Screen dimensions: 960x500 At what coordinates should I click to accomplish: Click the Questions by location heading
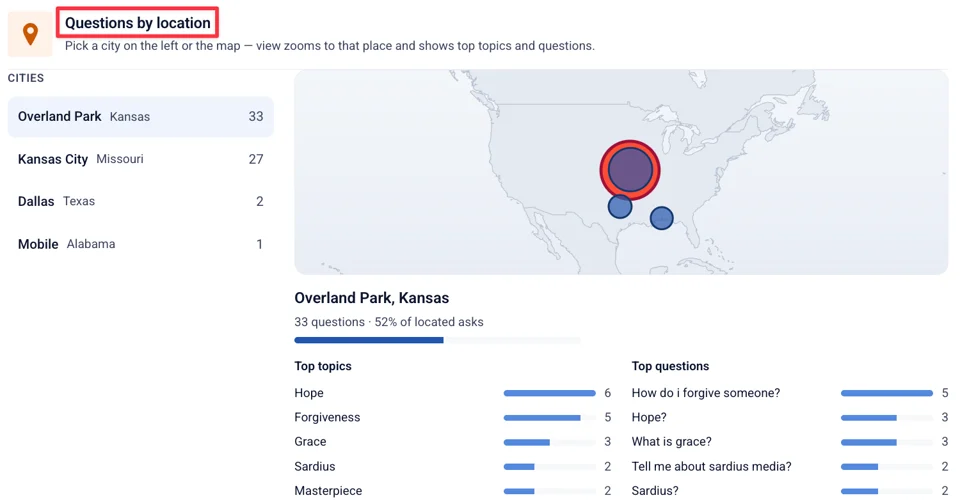(x=138, y=23)
